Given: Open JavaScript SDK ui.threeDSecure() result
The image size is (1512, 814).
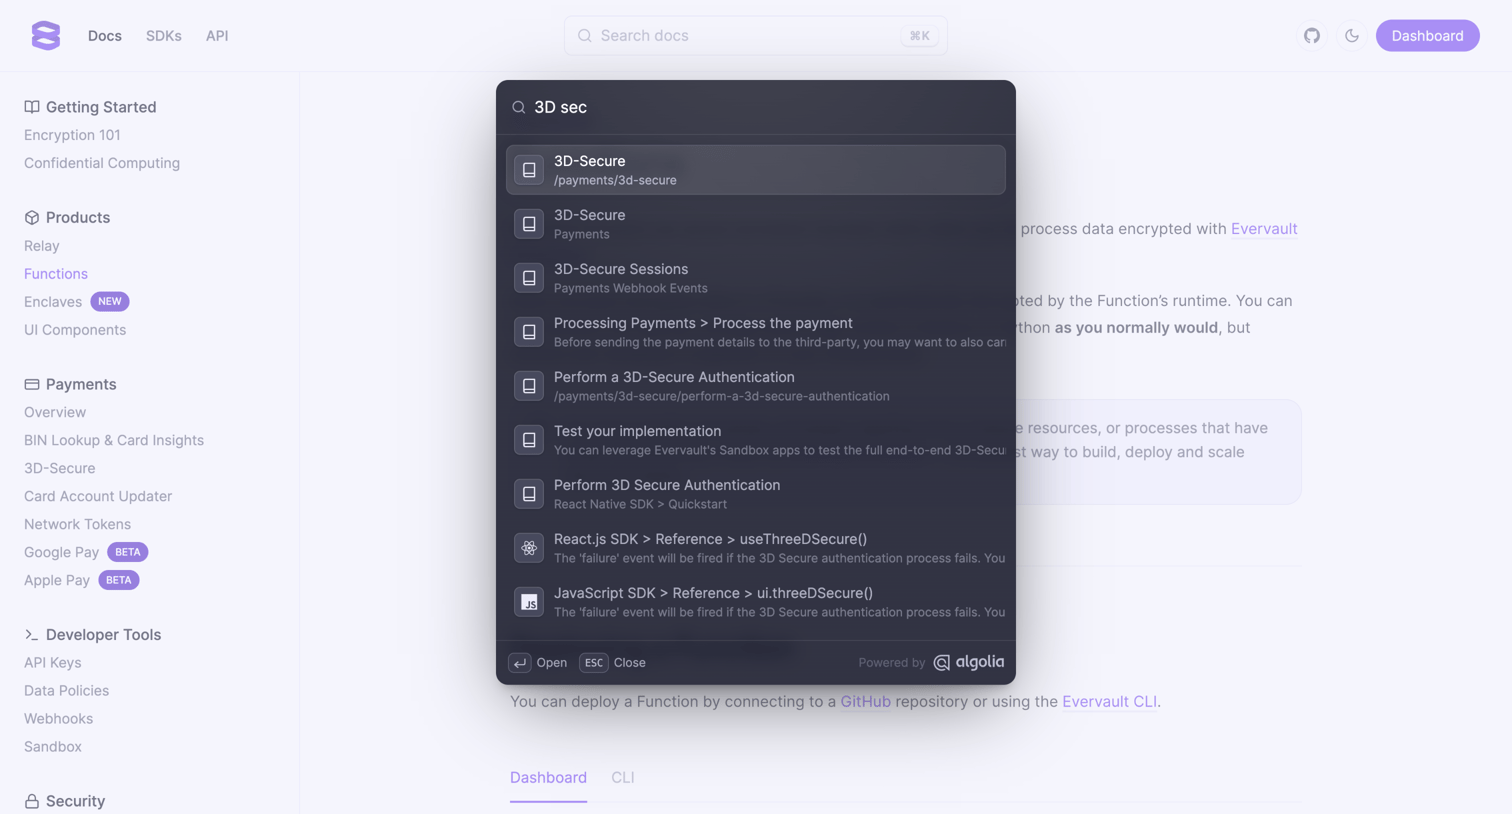Looking at the screenshot, I should [x=756, y=602].
